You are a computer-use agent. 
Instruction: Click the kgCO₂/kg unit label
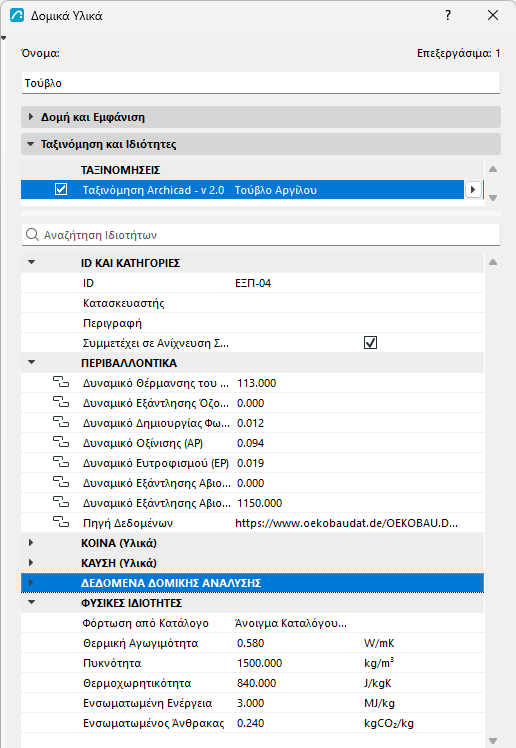click(389, 723)
